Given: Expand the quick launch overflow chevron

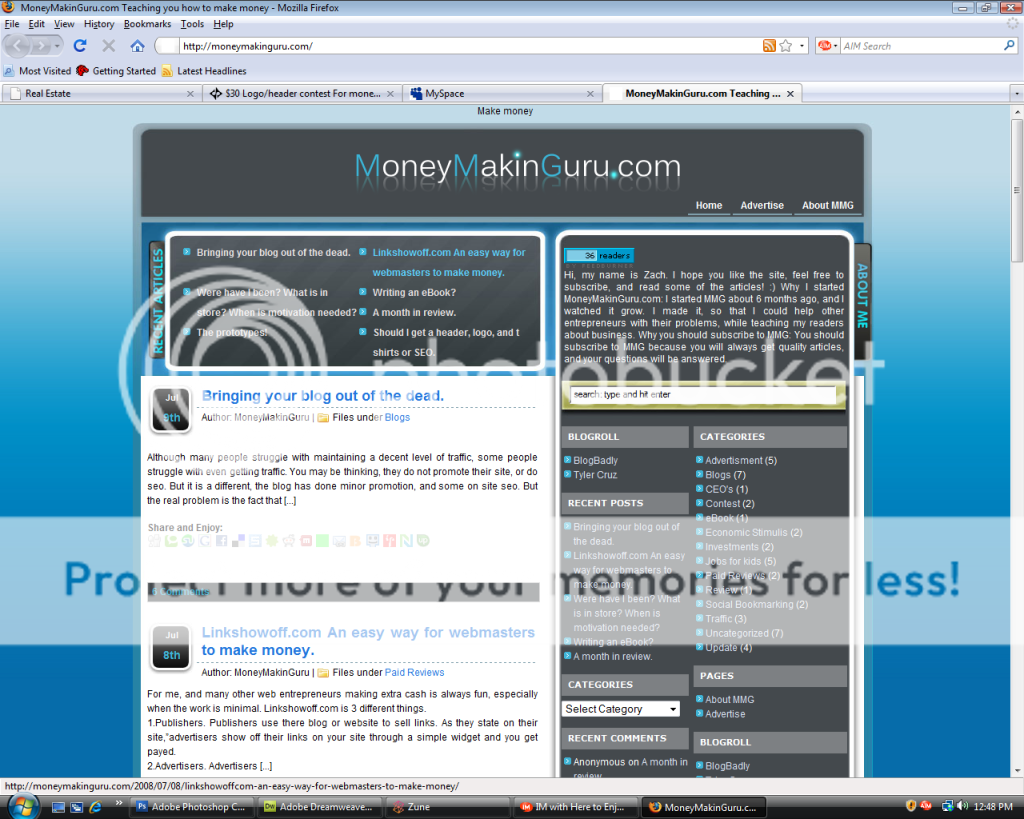Looking at the screenshot, I should click(119, 803).
